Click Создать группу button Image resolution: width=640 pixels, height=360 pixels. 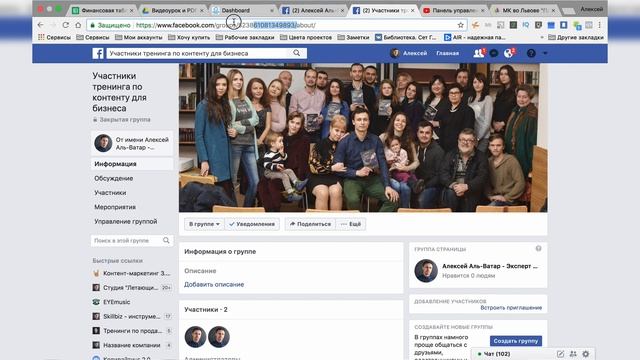tap(516, 341)
